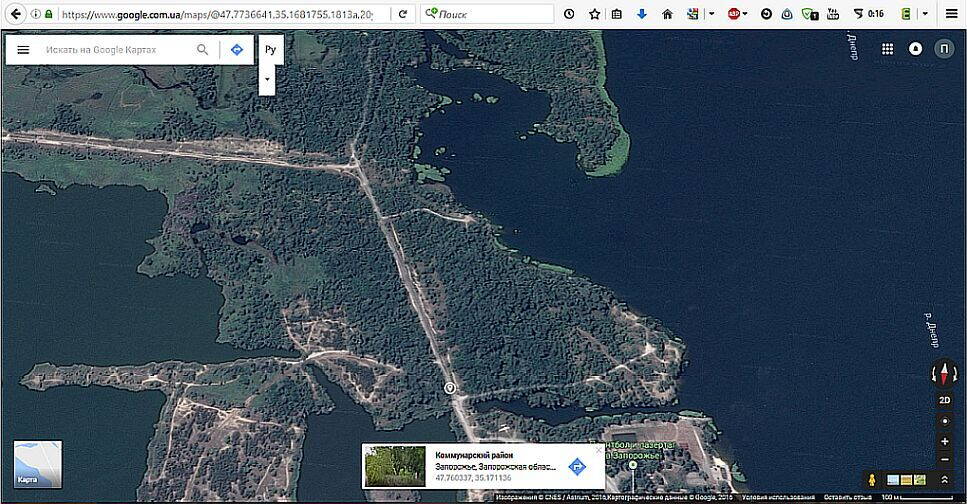
Task: Click the search magnifier in Maps
Action: click(203, 49)
